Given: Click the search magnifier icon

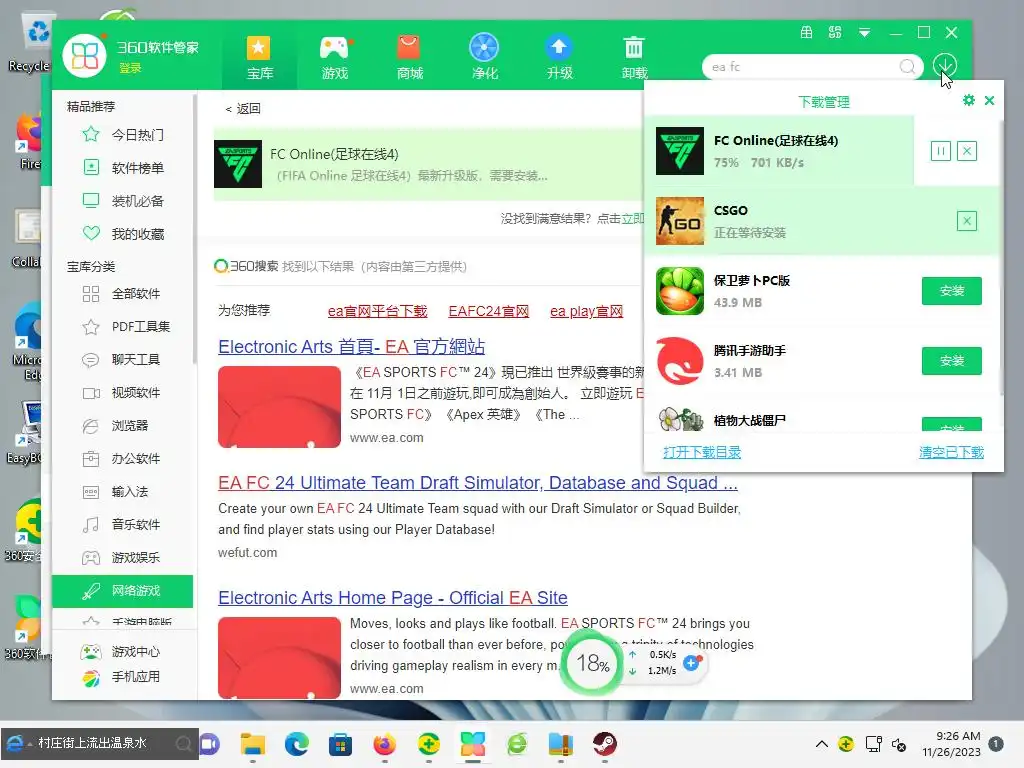Looking at the screenshot, I should coord(907,67).
